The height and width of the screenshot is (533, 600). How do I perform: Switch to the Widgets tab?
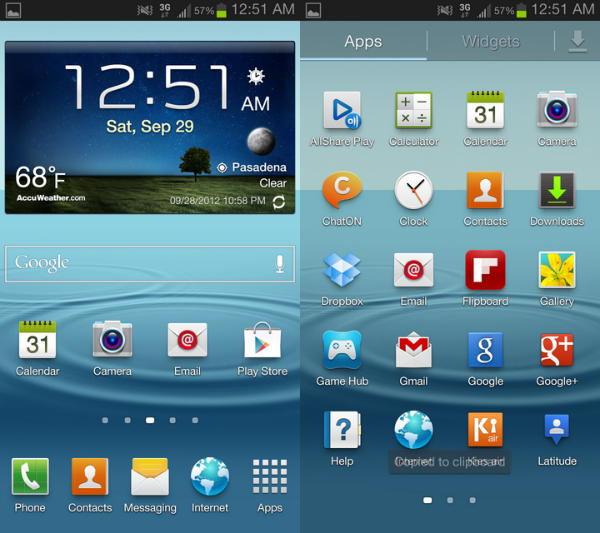coord(491,41)
